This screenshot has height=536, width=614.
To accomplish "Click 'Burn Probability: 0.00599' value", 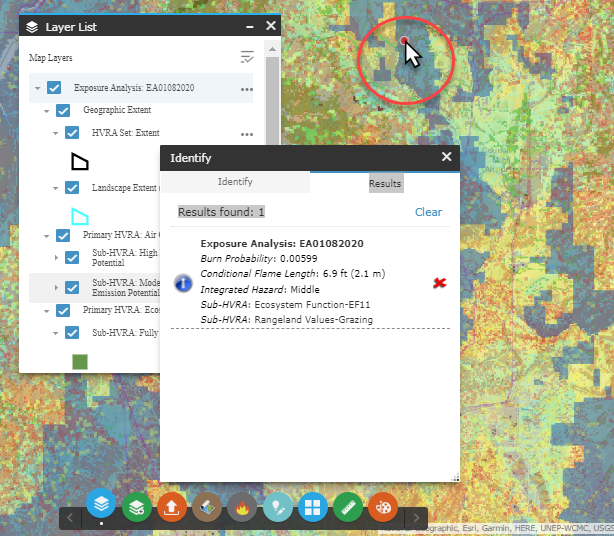I will pos(259,258).
